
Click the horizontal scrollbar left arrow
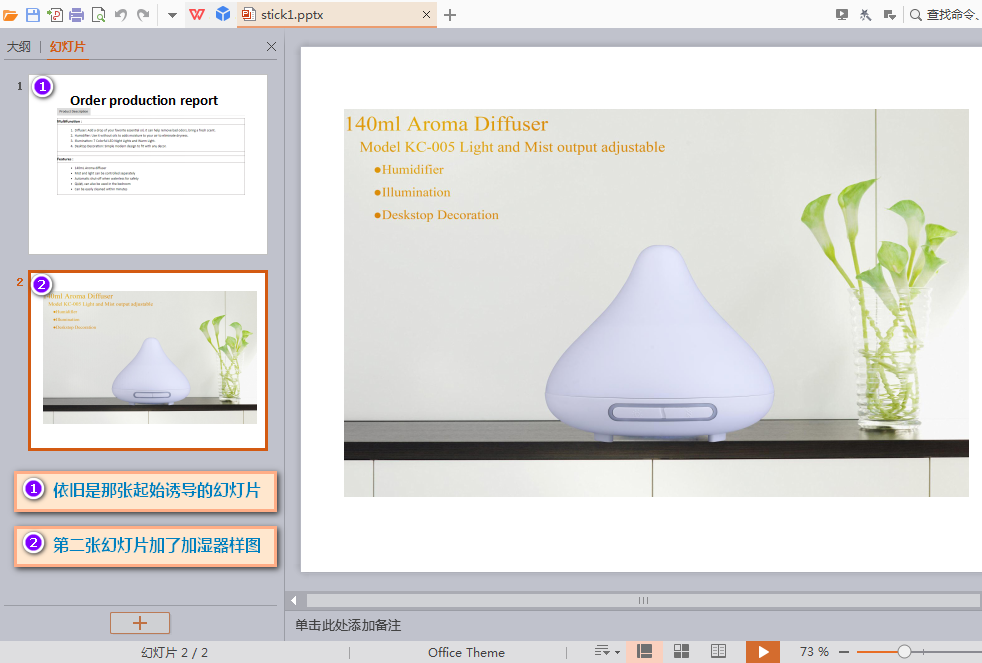294,600
